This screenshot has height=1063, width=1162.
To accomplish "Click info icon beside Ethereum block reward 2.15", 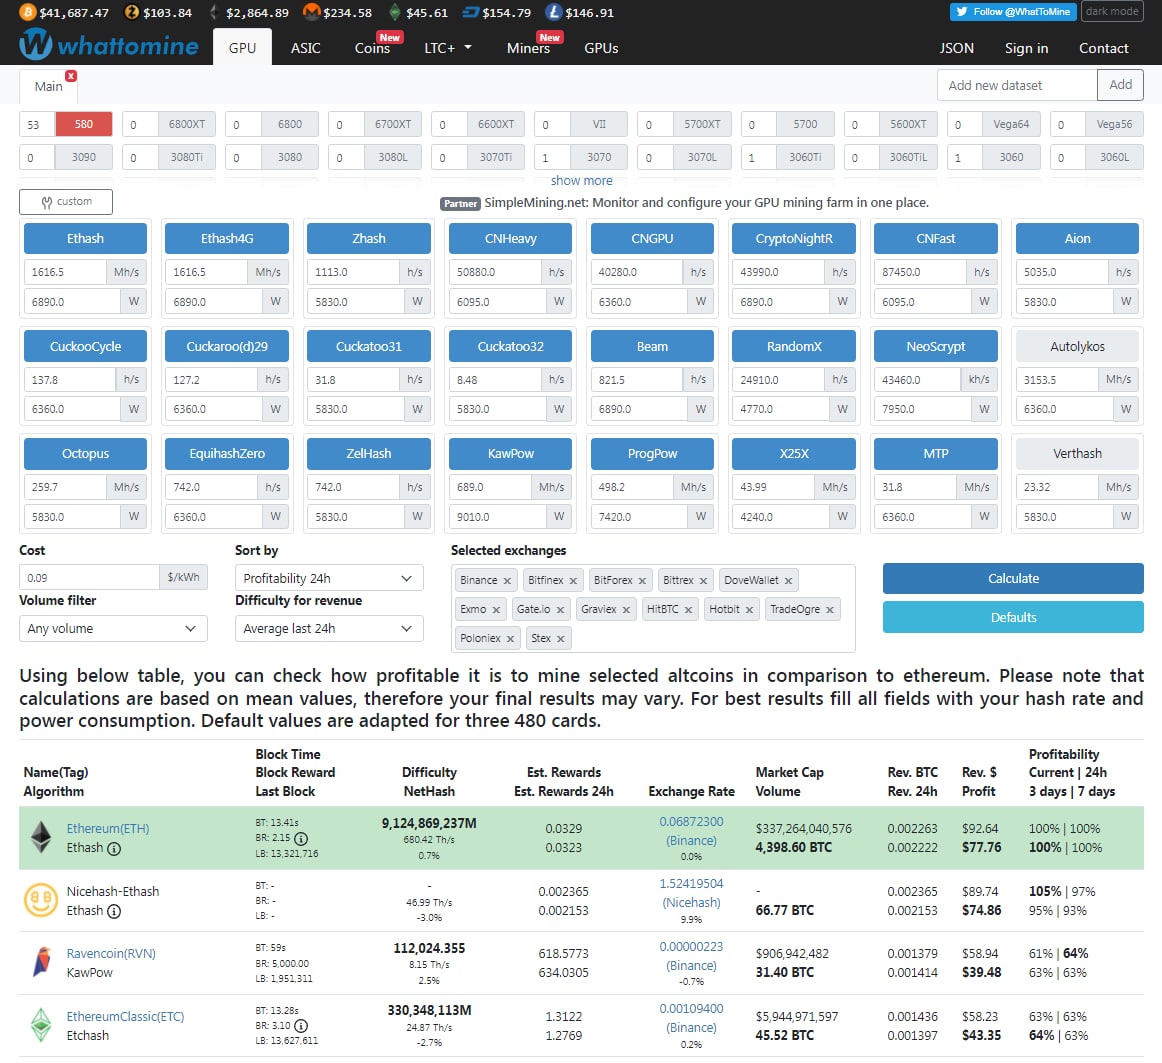I will coord(301,839).
